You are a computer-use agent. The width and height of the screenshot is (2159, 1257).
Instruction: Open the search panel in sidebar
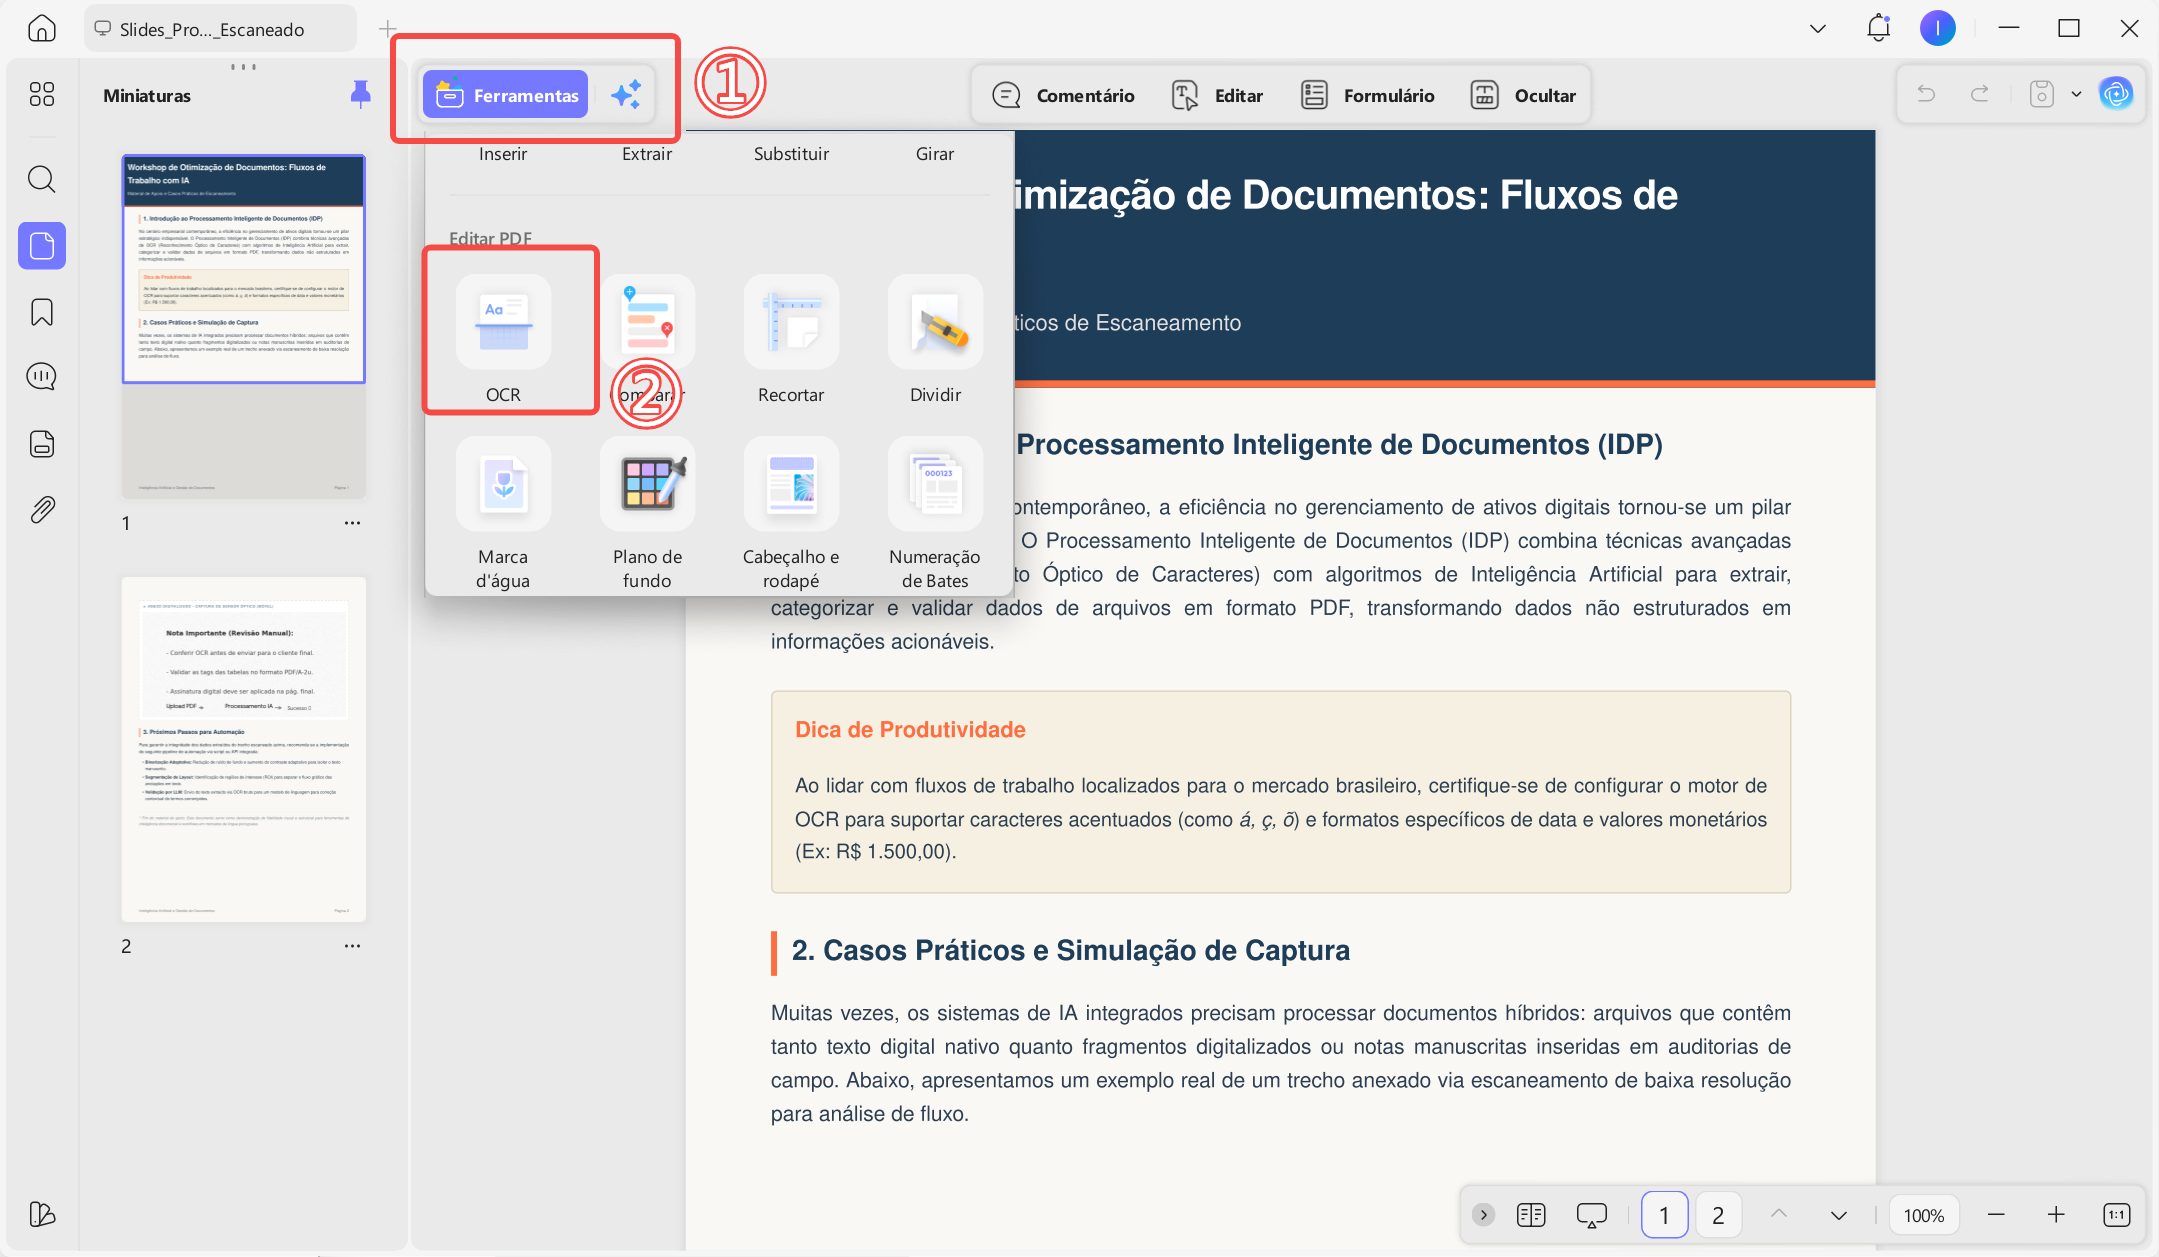pos(42,179)
